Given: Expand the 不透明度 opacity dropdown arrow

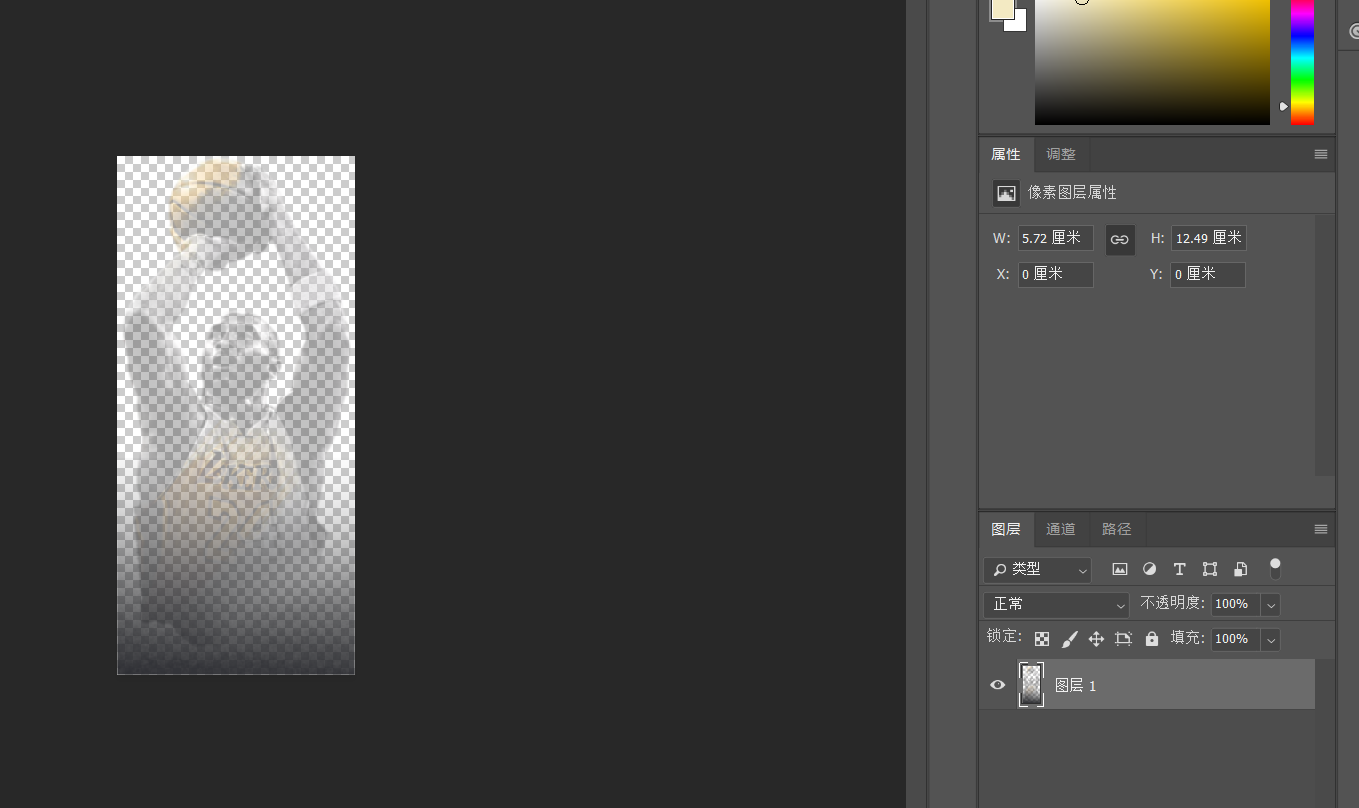Looking at the screenshot, I should point(1270,604).
